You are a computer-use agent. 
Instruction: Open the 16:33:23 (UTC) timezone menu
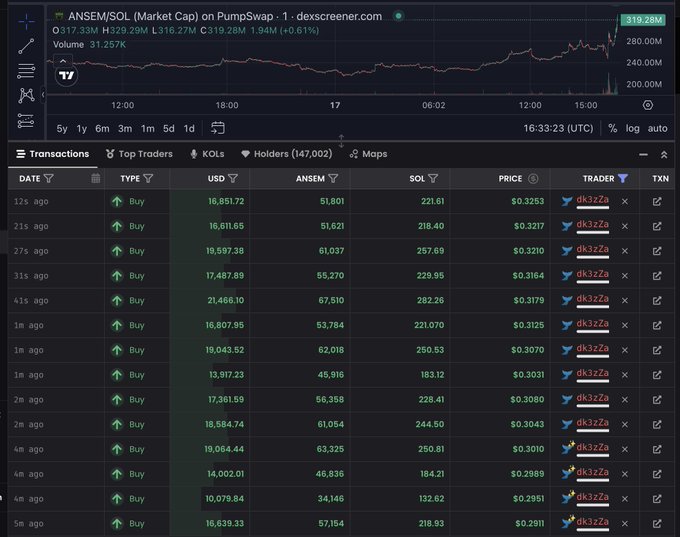(558, 128)
